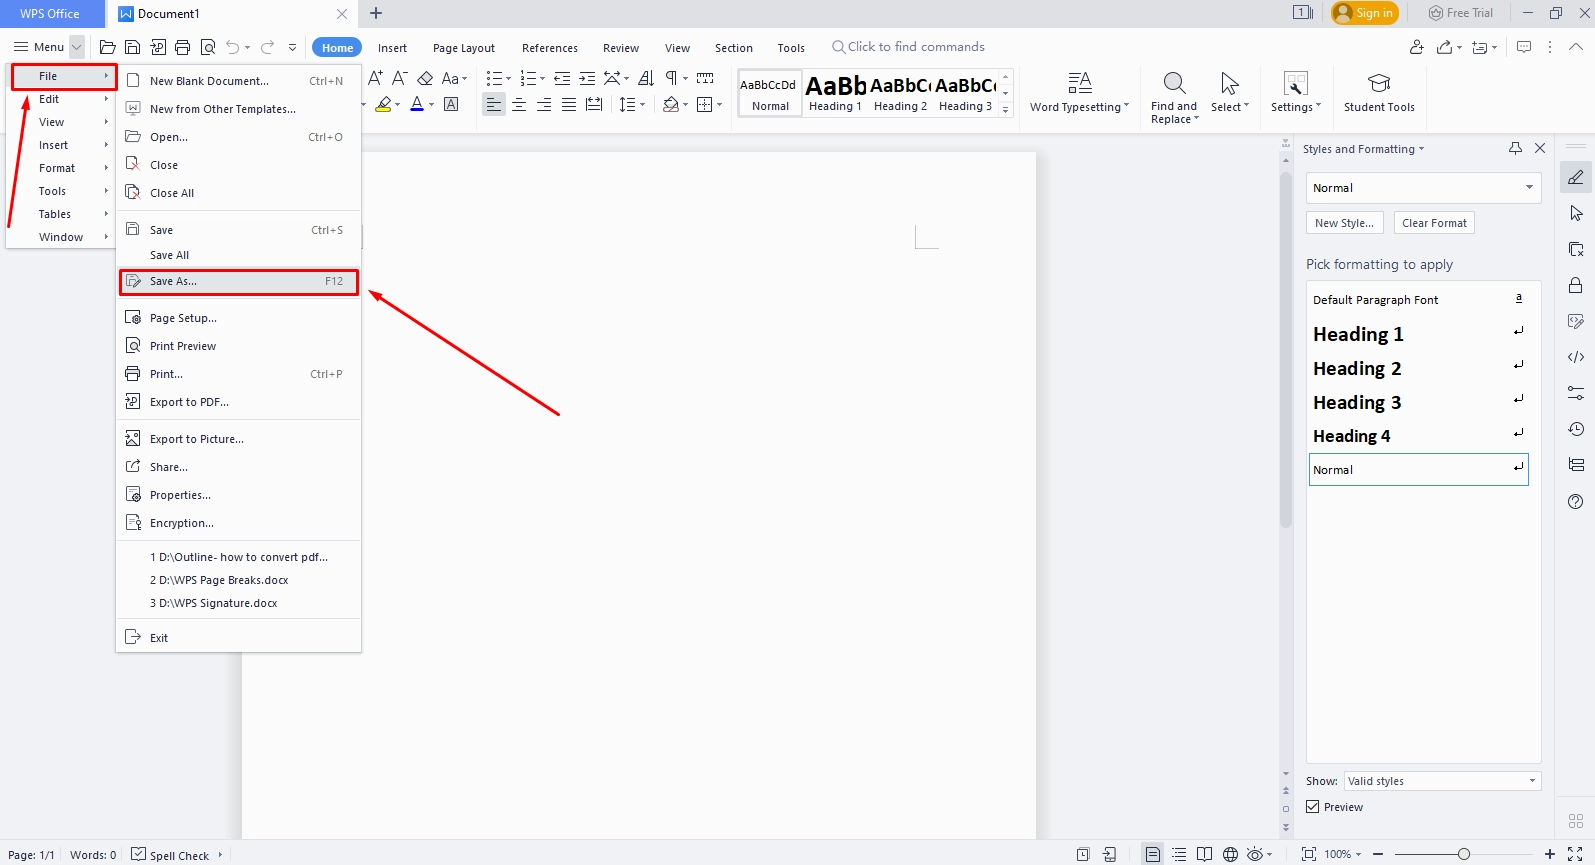The width and height of the screenshot is (1595, 865).
Task: Click the zoom slider handle
Action: click(1463, 854)
